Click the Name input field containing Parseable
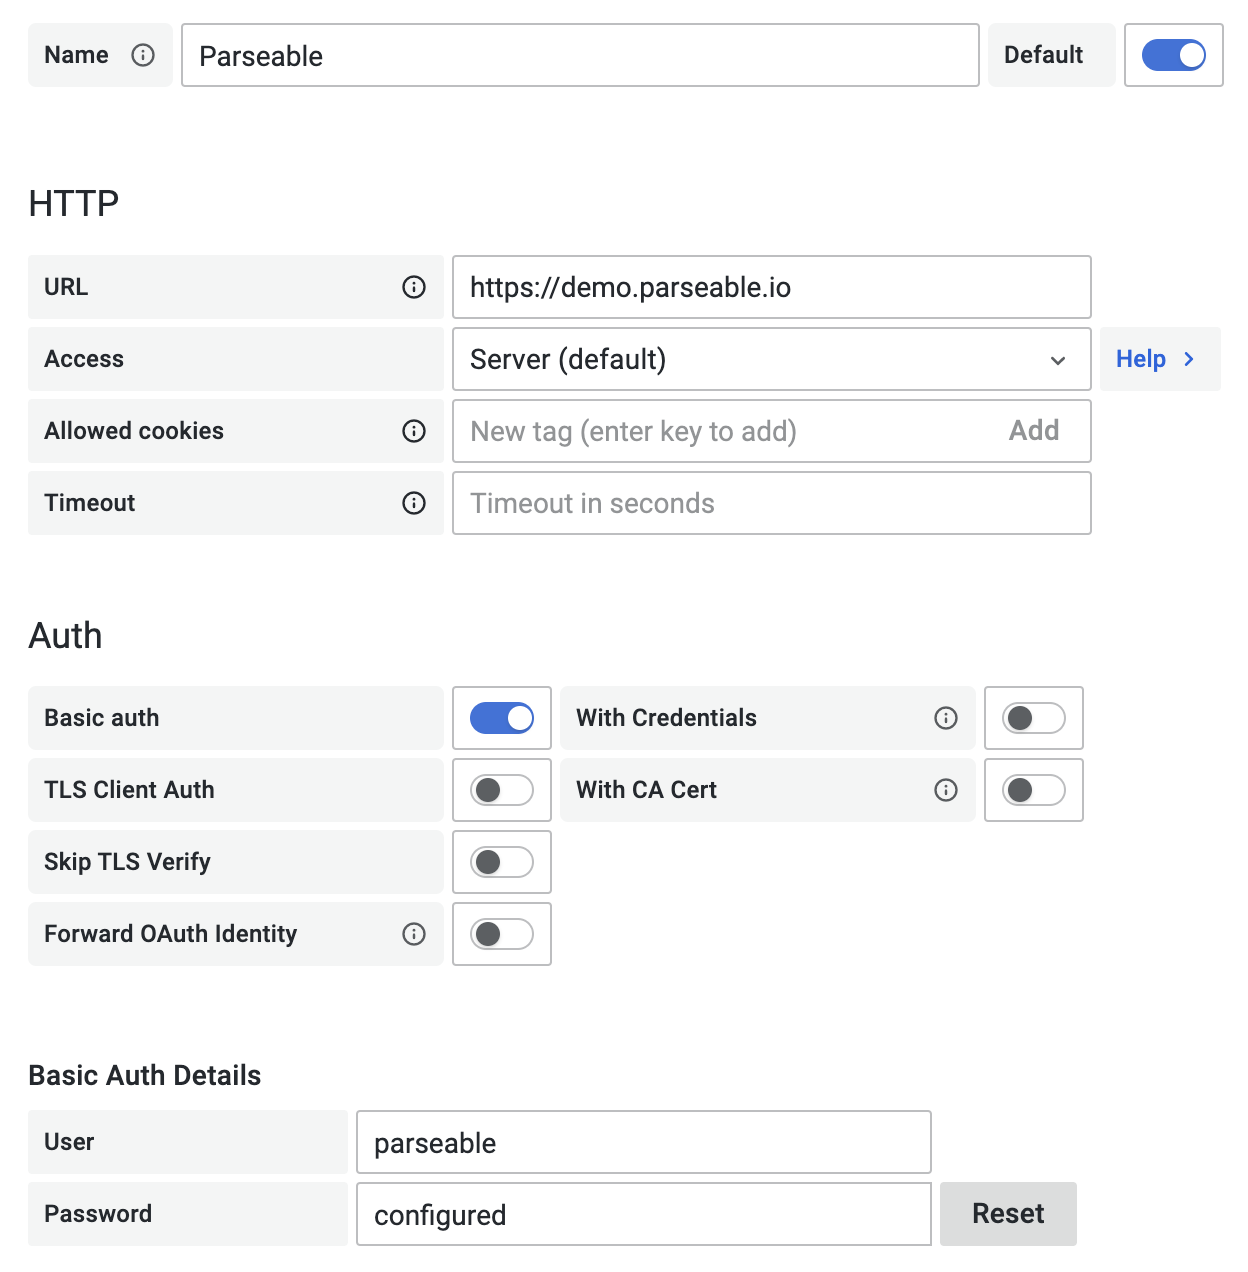Screen dimensions: 1248x1272 pos(580,55)
